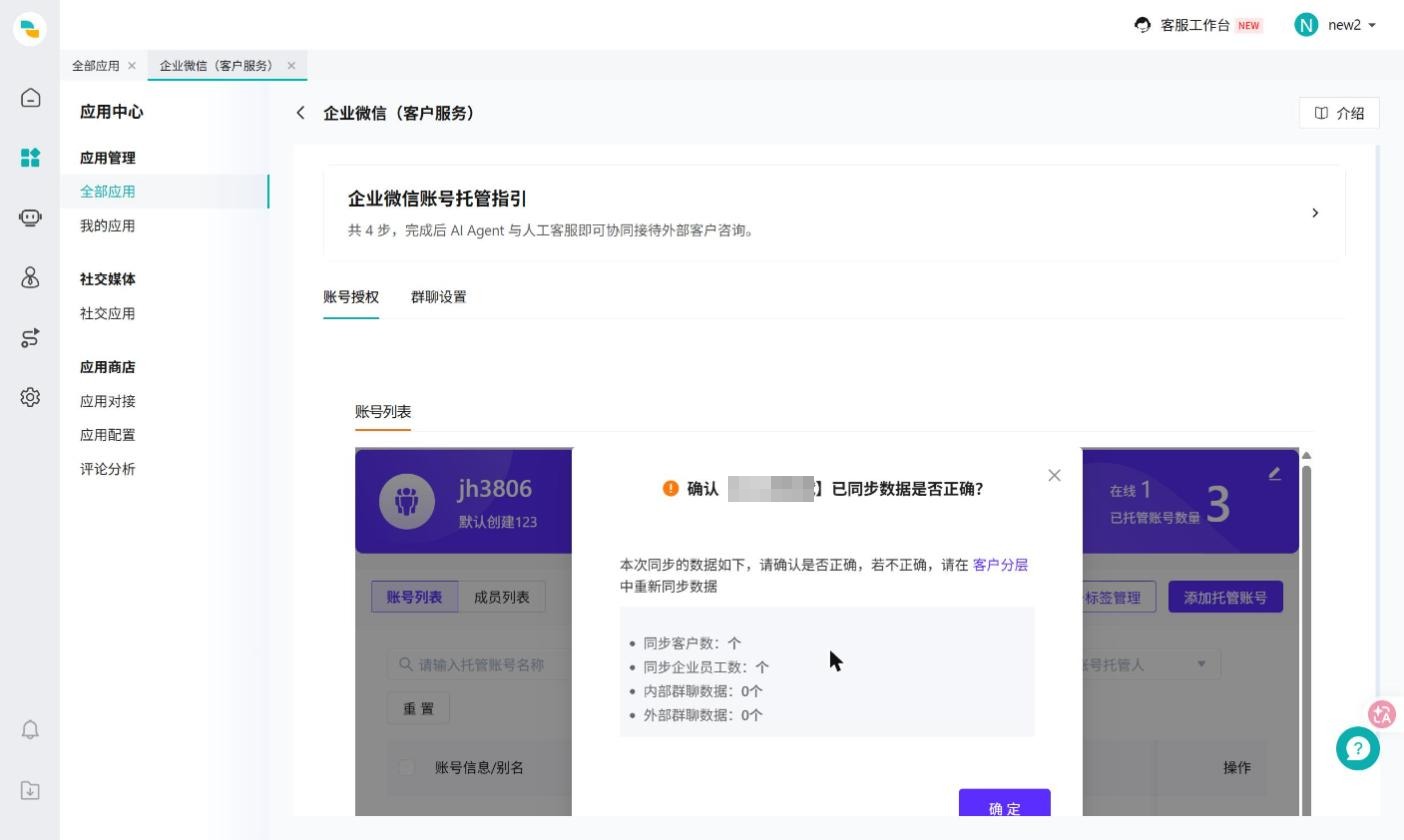Open 社交应用 in sidebar
Viewport: 1404px width, 840px height.
point(107,314)
